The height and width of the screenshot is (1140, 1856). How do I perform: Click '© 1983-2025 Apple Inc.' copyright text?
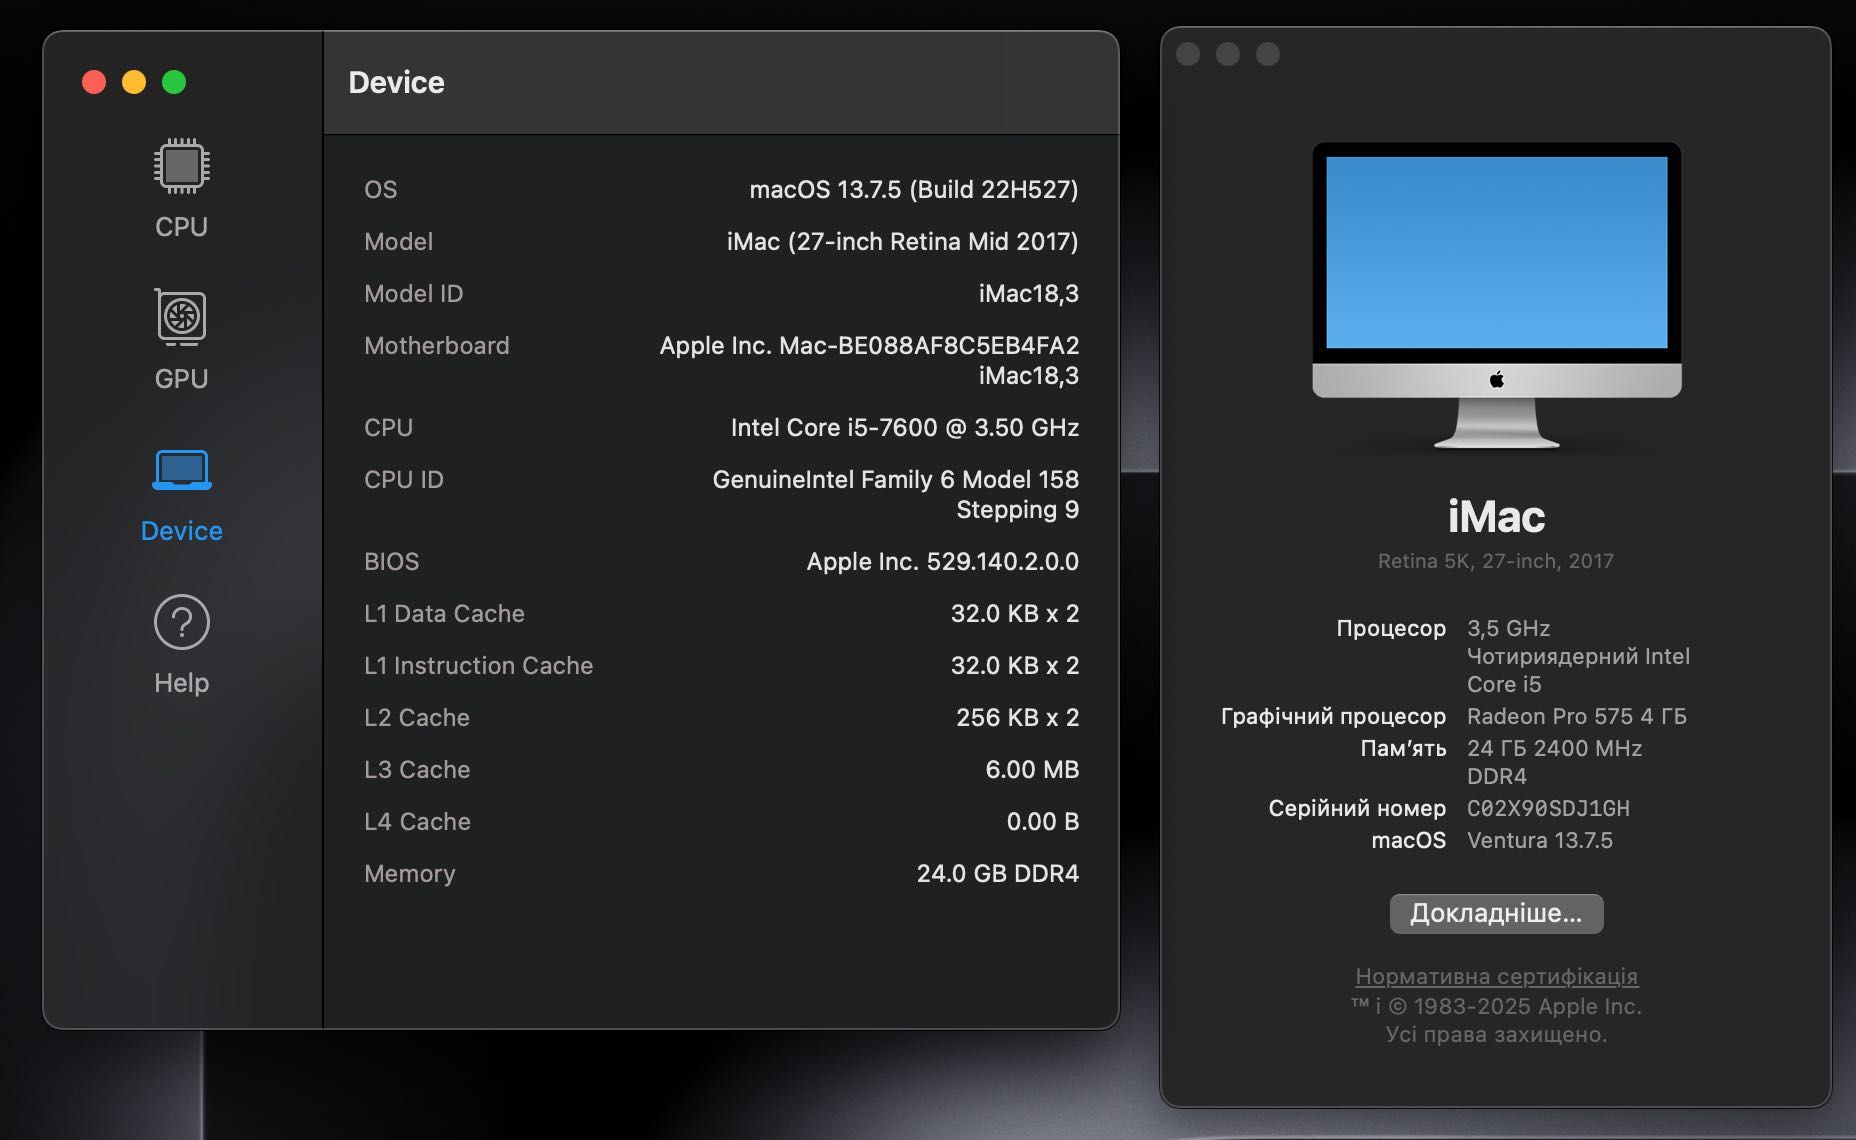1515,1006
